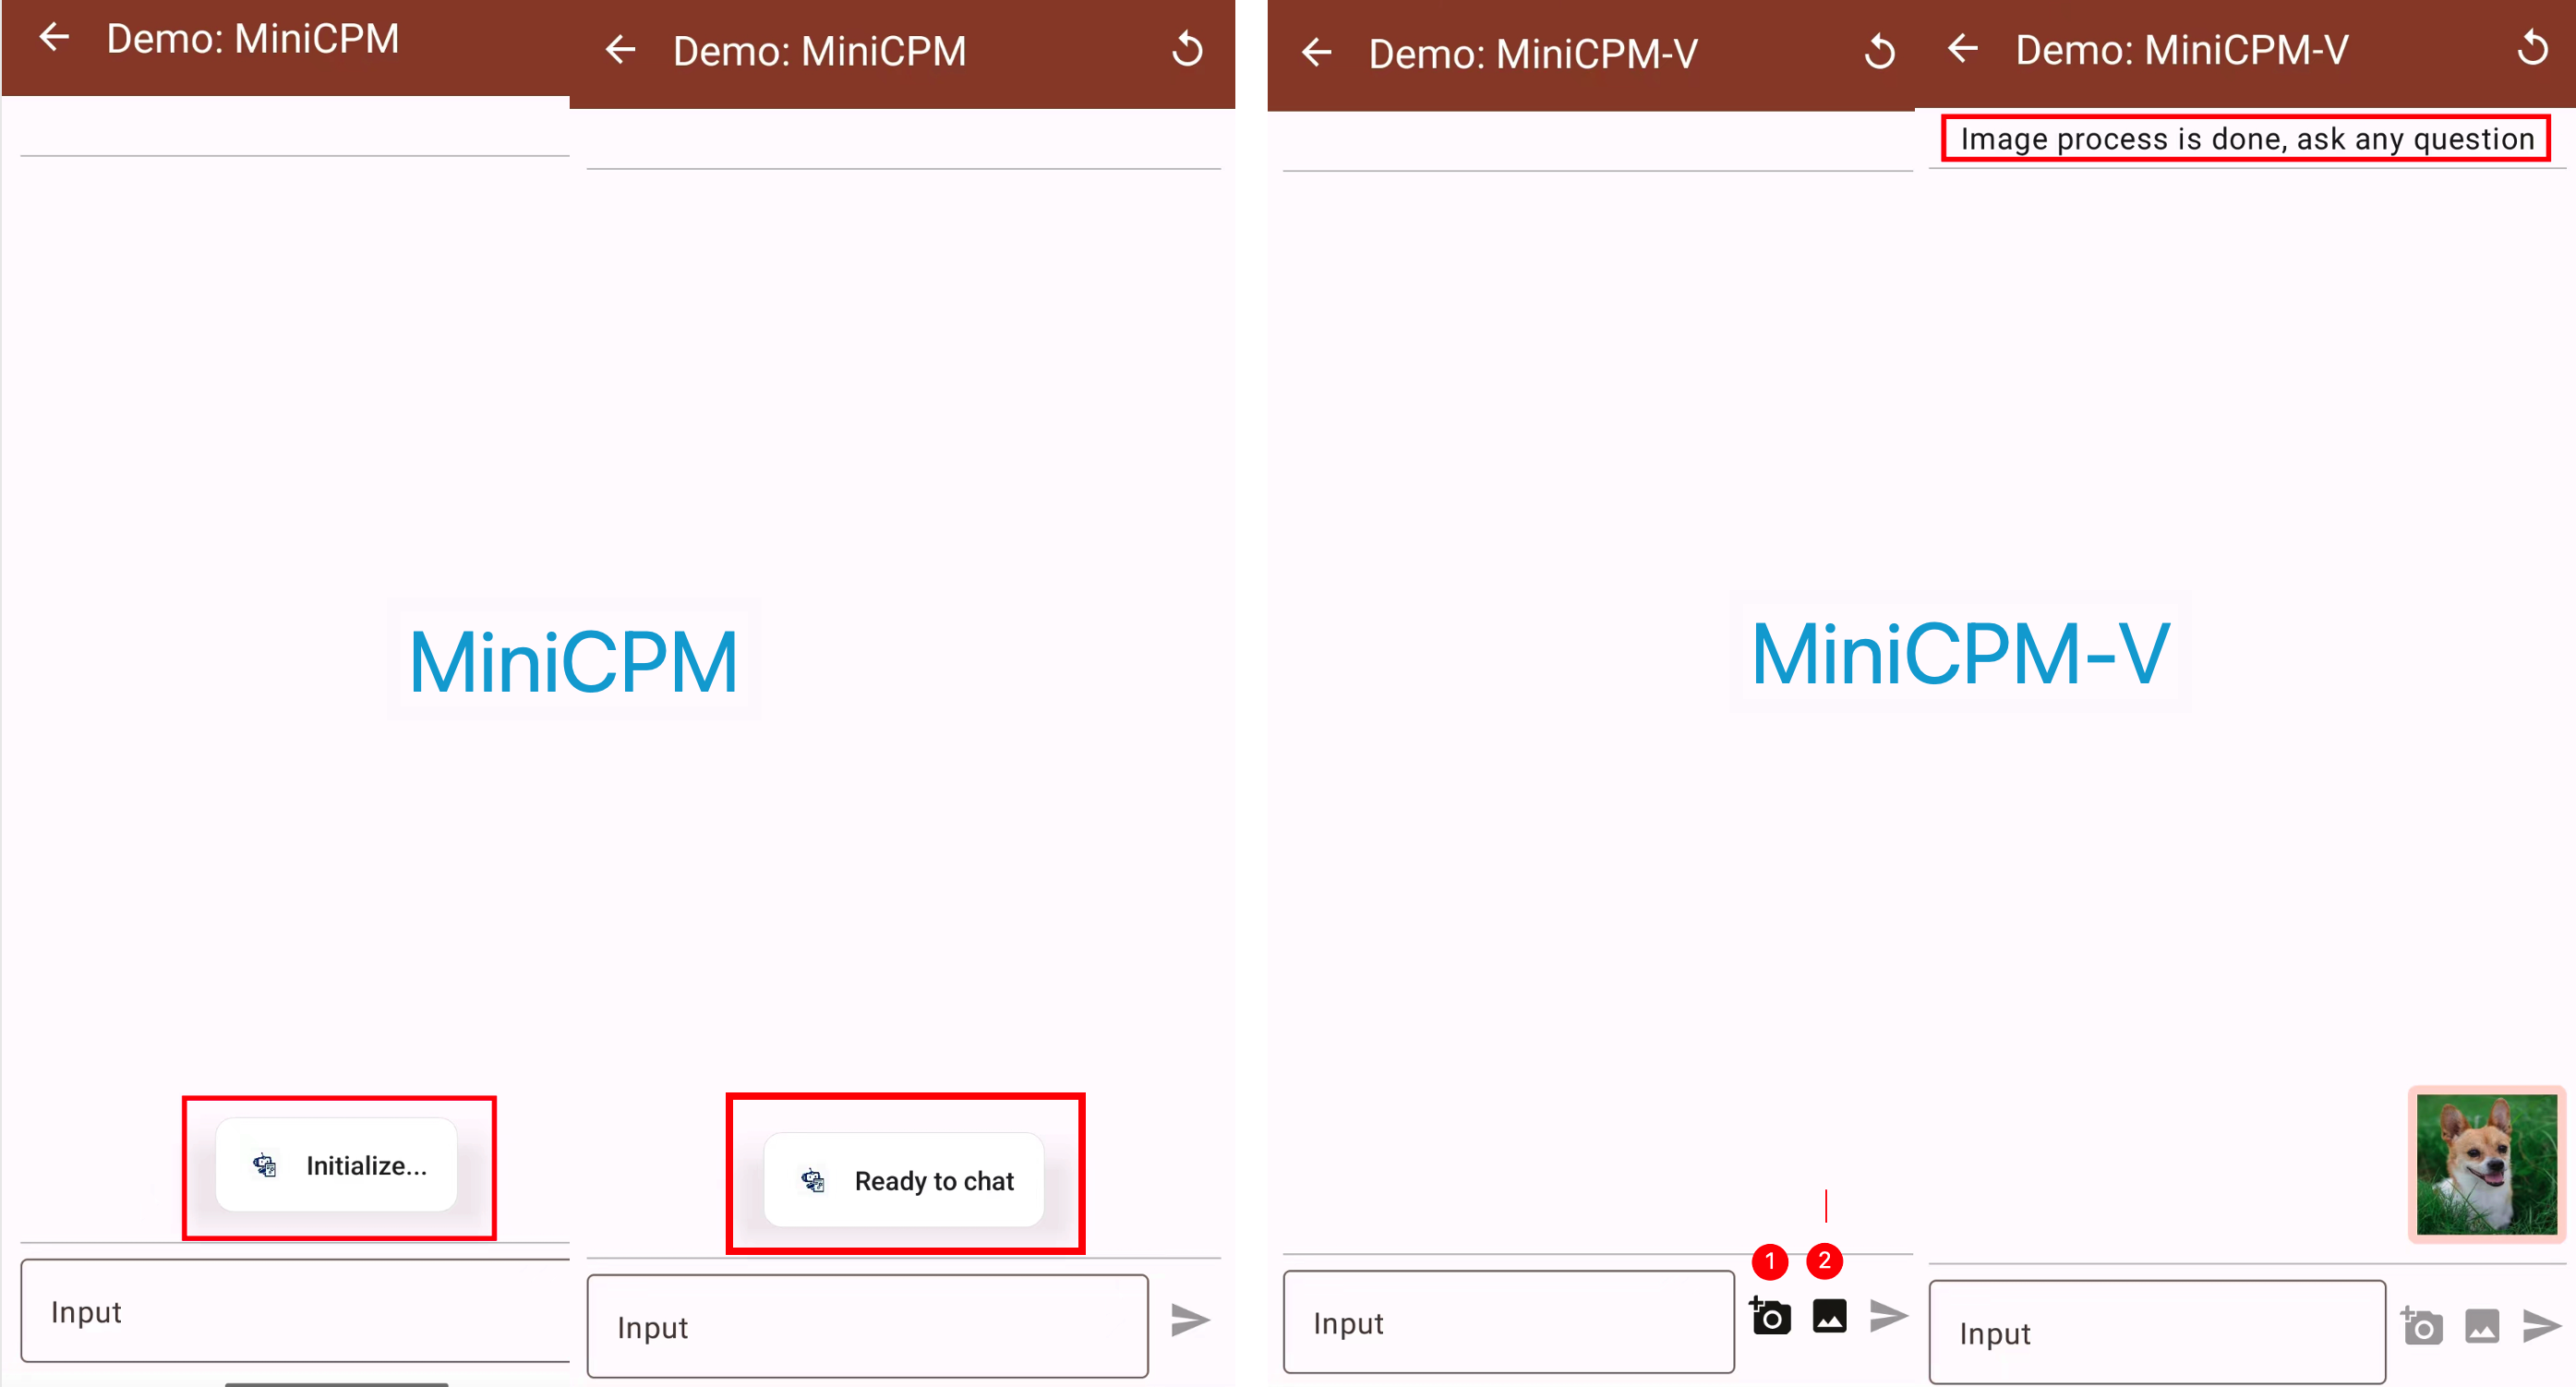Click the rightmost camera icon in last panel
This screenshot has width=2576, height=1387.
[2423, 1325]
